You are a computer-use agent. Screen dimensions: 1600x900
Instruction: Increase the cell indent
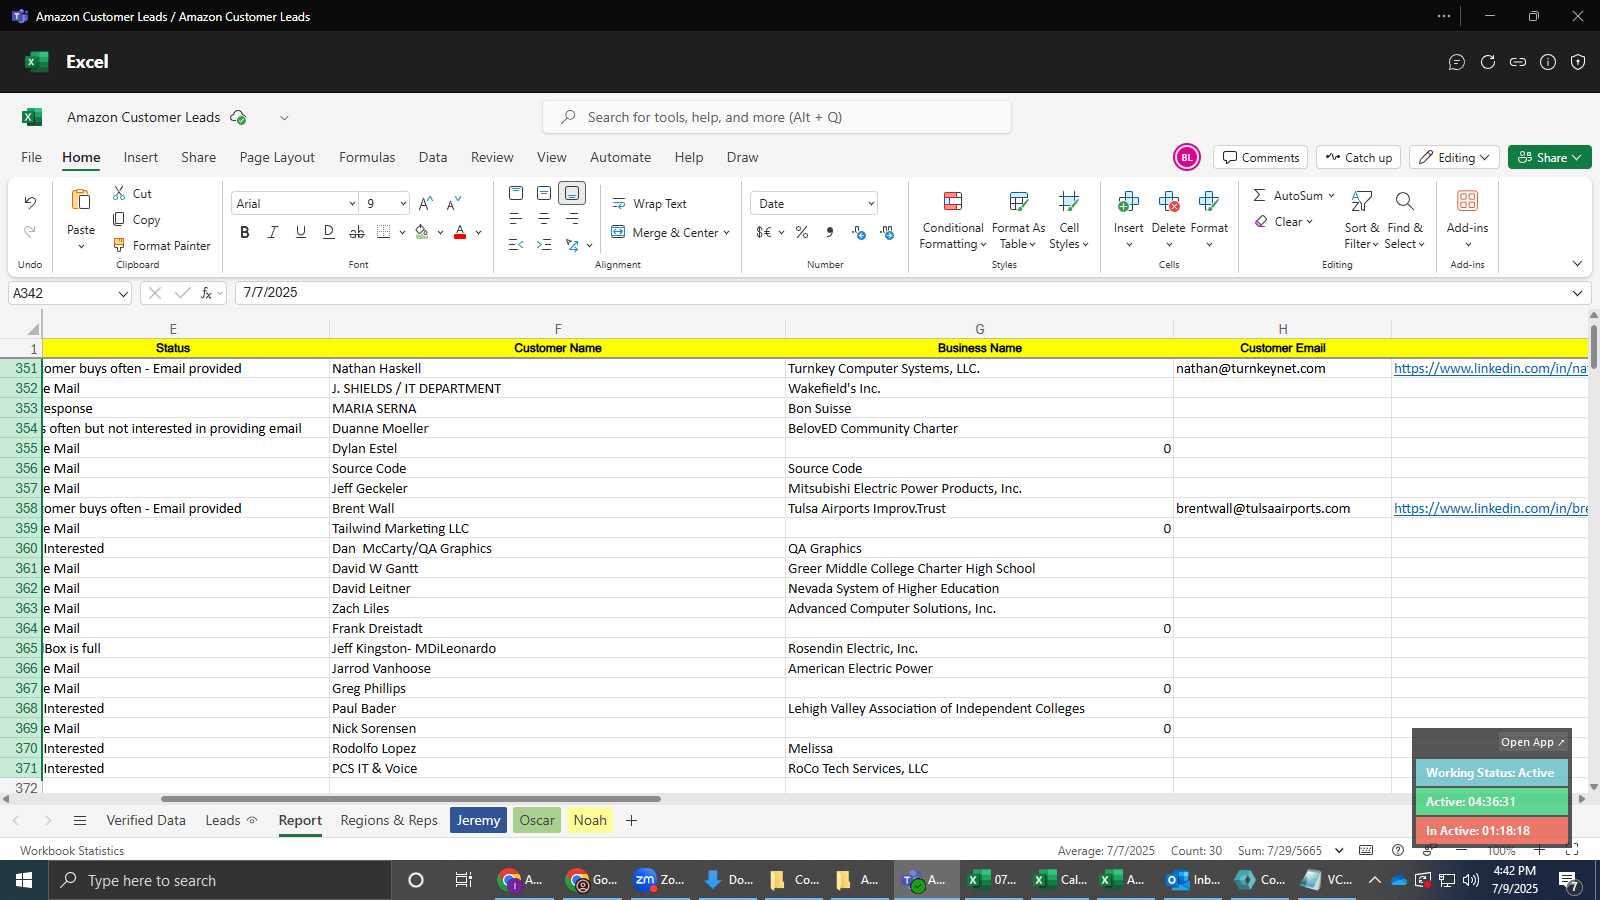click(544, 244)
